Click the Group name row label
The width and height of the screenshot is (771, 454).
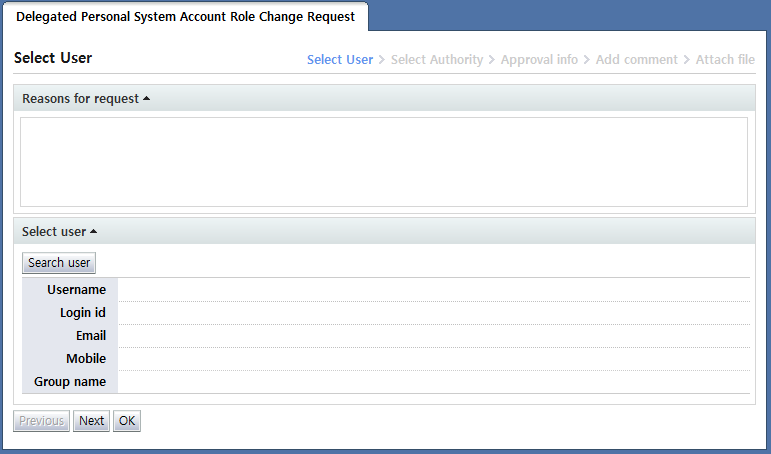point(70,382)
